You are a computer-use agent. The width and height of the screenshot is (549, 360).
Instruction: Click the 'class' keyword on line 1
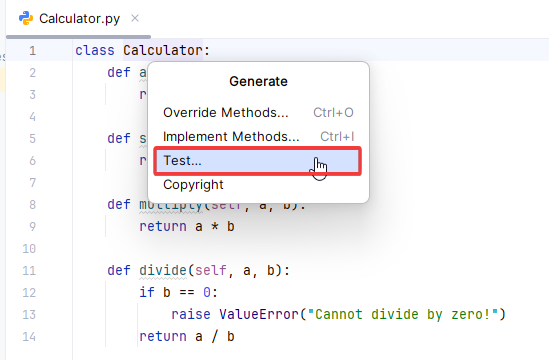coord(95,50)
